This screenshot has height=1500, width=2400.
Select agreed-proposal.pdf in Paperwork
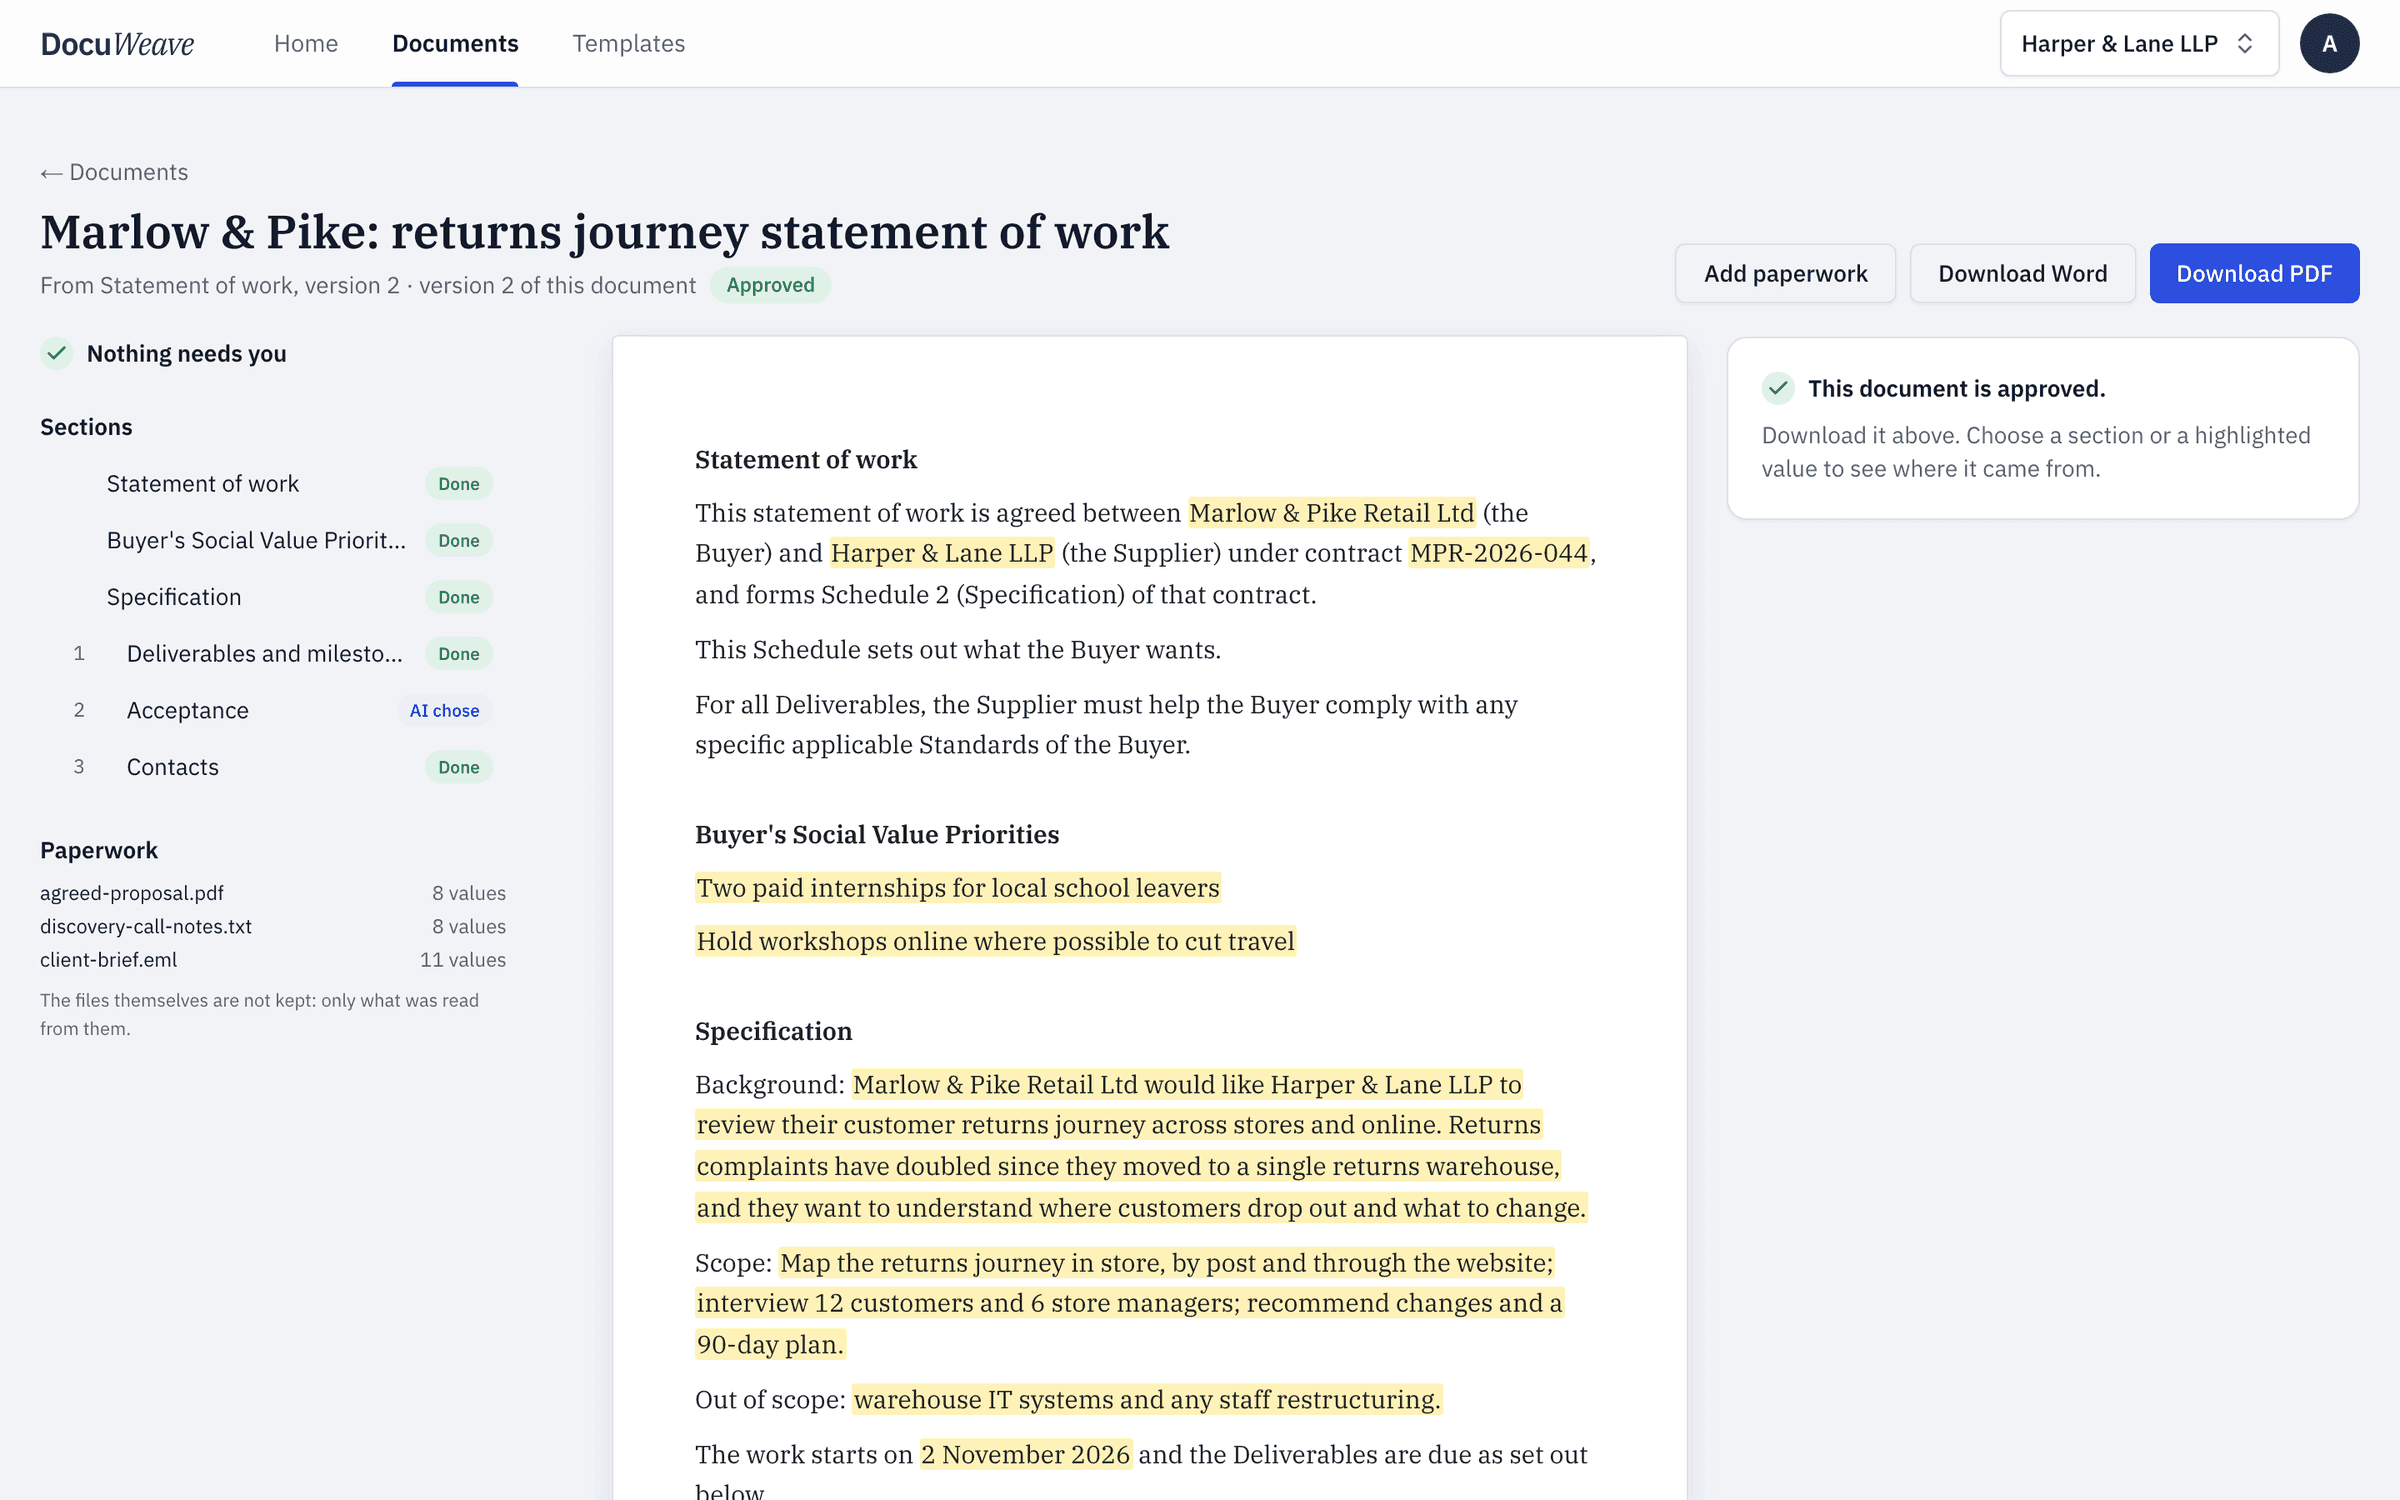click(x=132, y=893)
